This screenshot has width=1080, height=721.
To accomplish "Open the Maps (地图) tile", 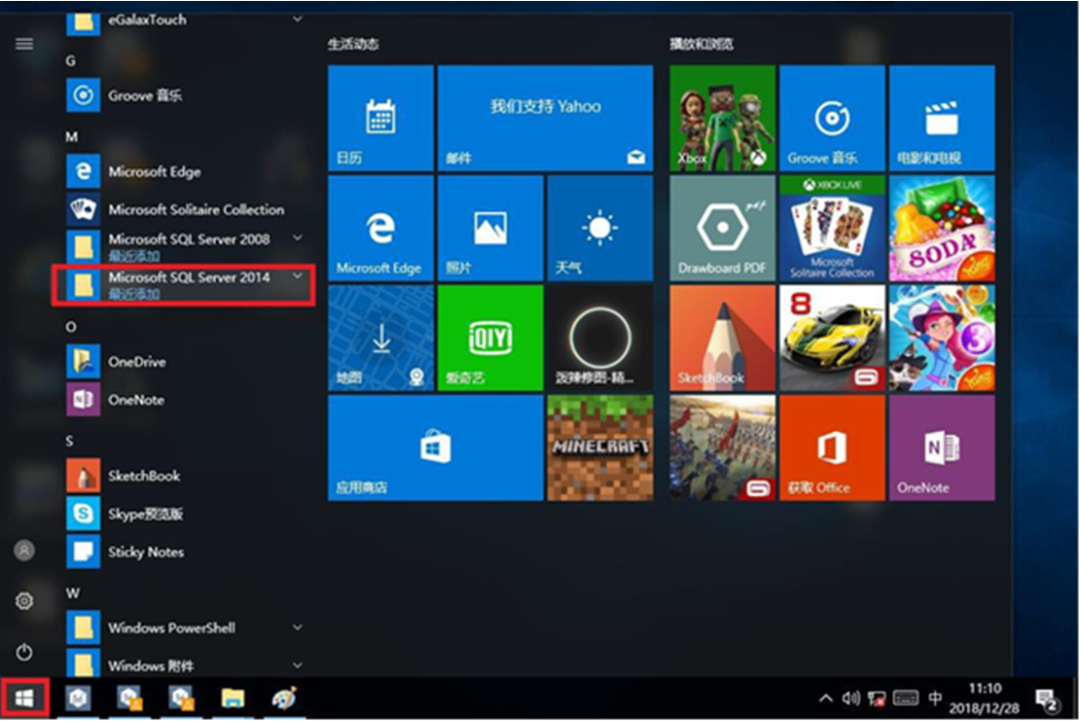I will coord(381,338).
